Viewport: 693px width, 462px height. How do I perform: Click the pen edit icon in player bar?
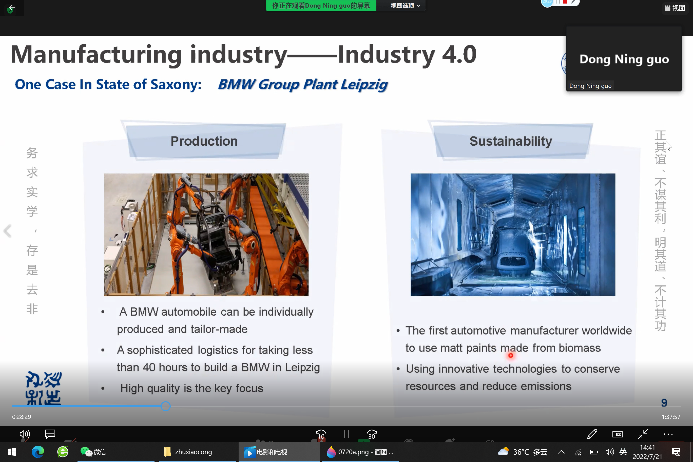pyautogui.click(x=592, y=434)
